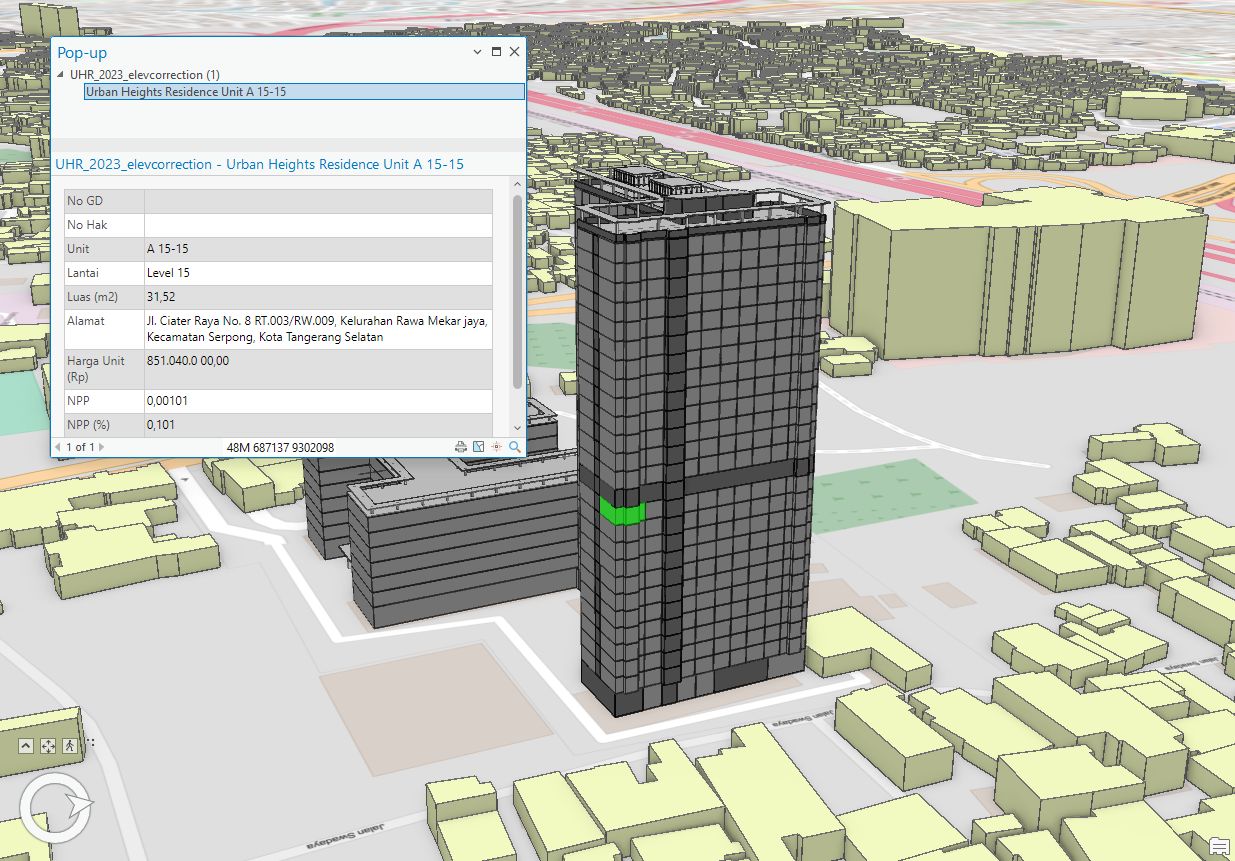Select Urban Heights Residence Unit A 15-15 row
The image size is (1235, 861).
click(304, 91)
